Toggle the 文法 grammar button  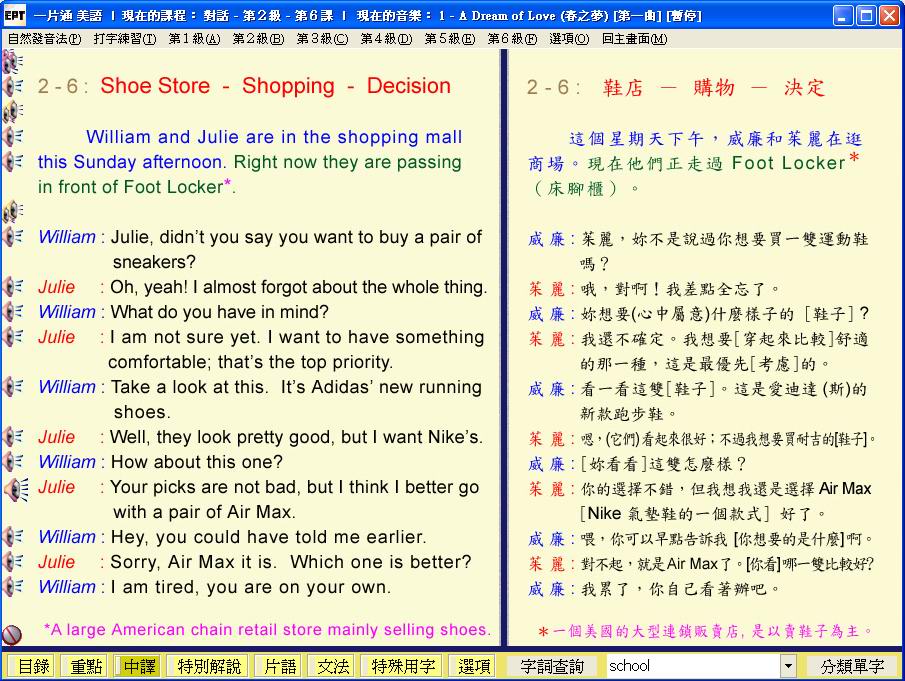tap(333, 666)
